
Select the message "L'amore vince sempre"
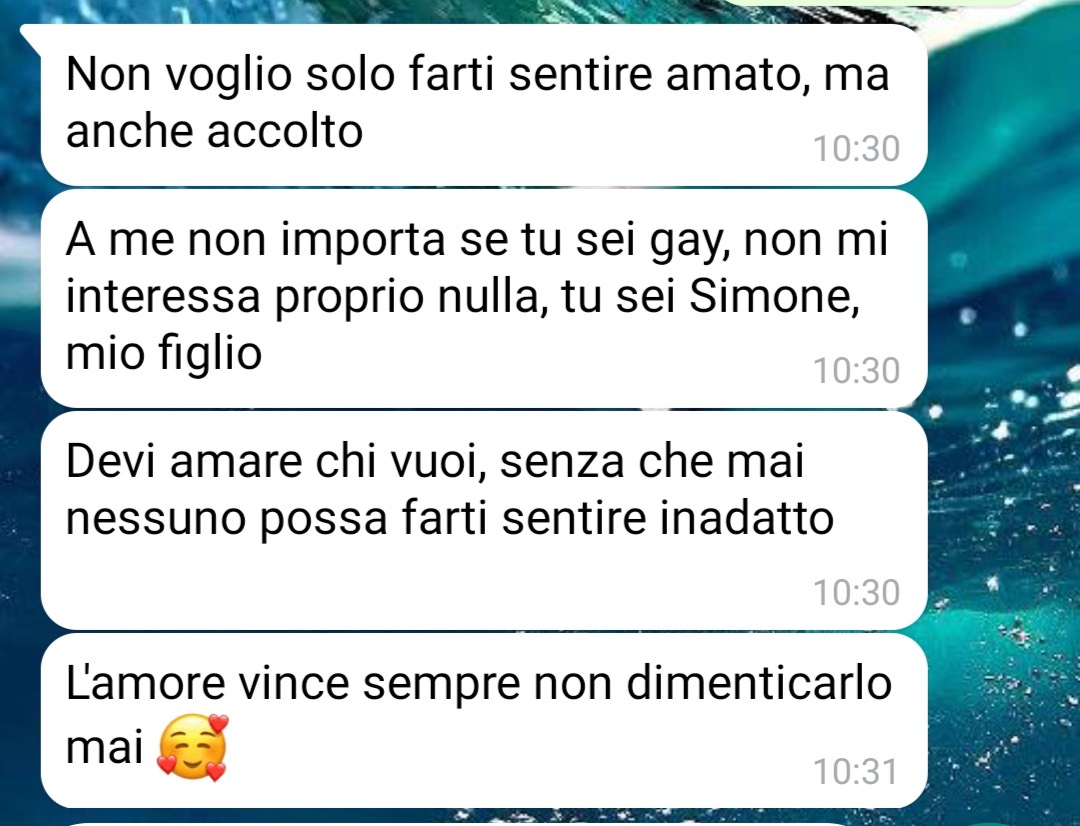[484, 721]
